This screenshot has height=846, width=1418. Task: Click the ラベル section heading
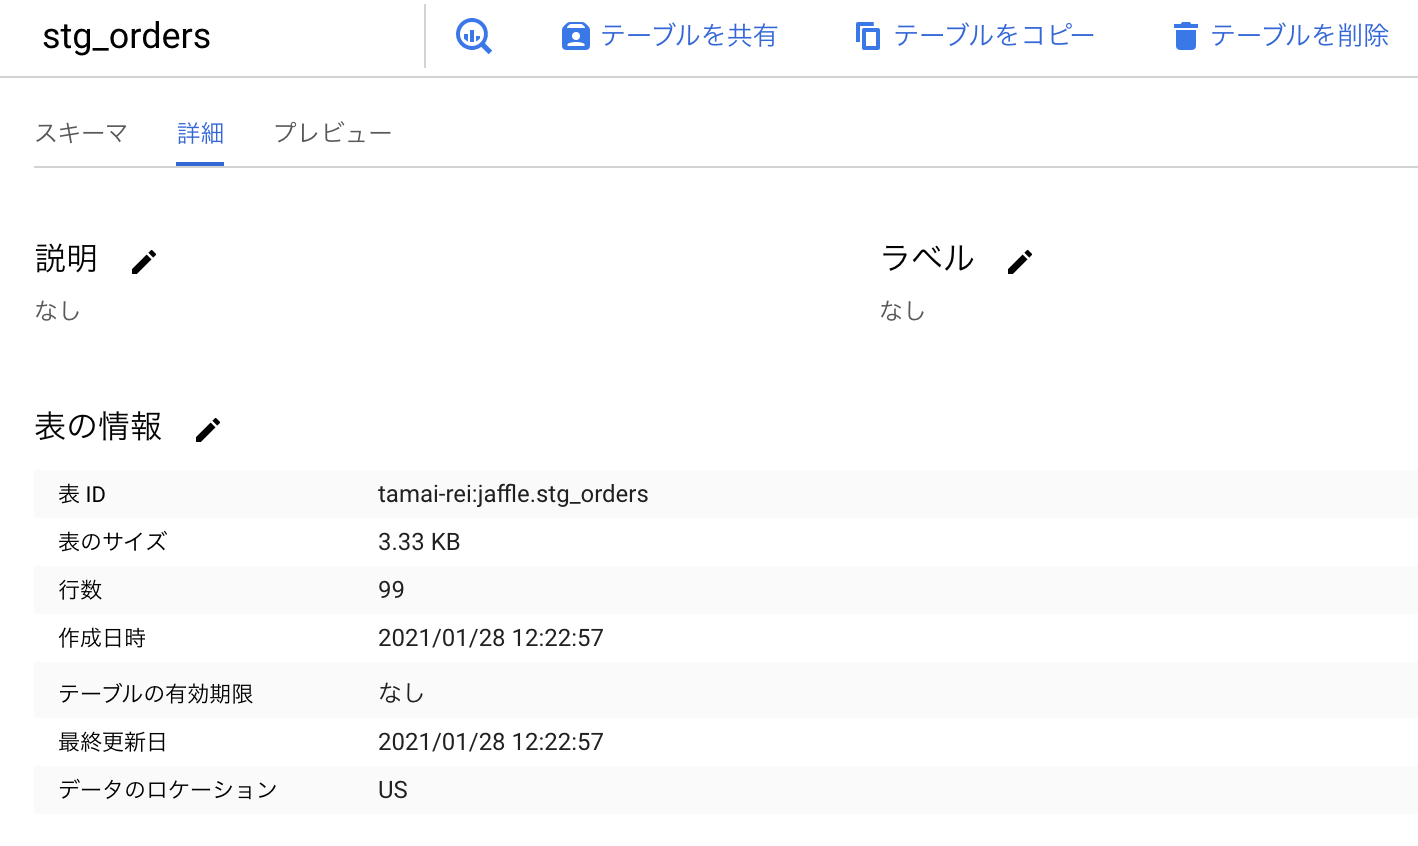coord(927,259)
